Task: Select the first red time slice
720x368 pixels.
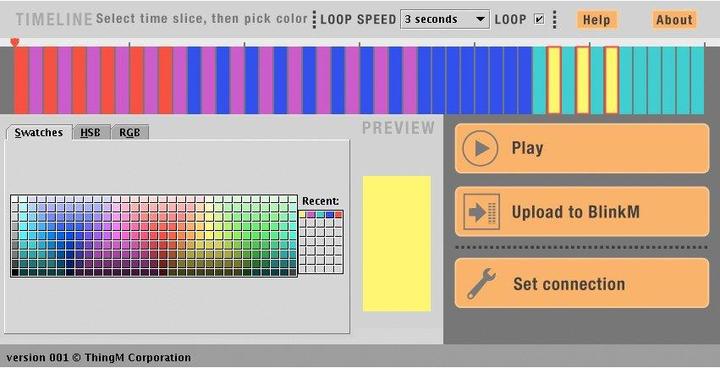Action: click(22, 80)
